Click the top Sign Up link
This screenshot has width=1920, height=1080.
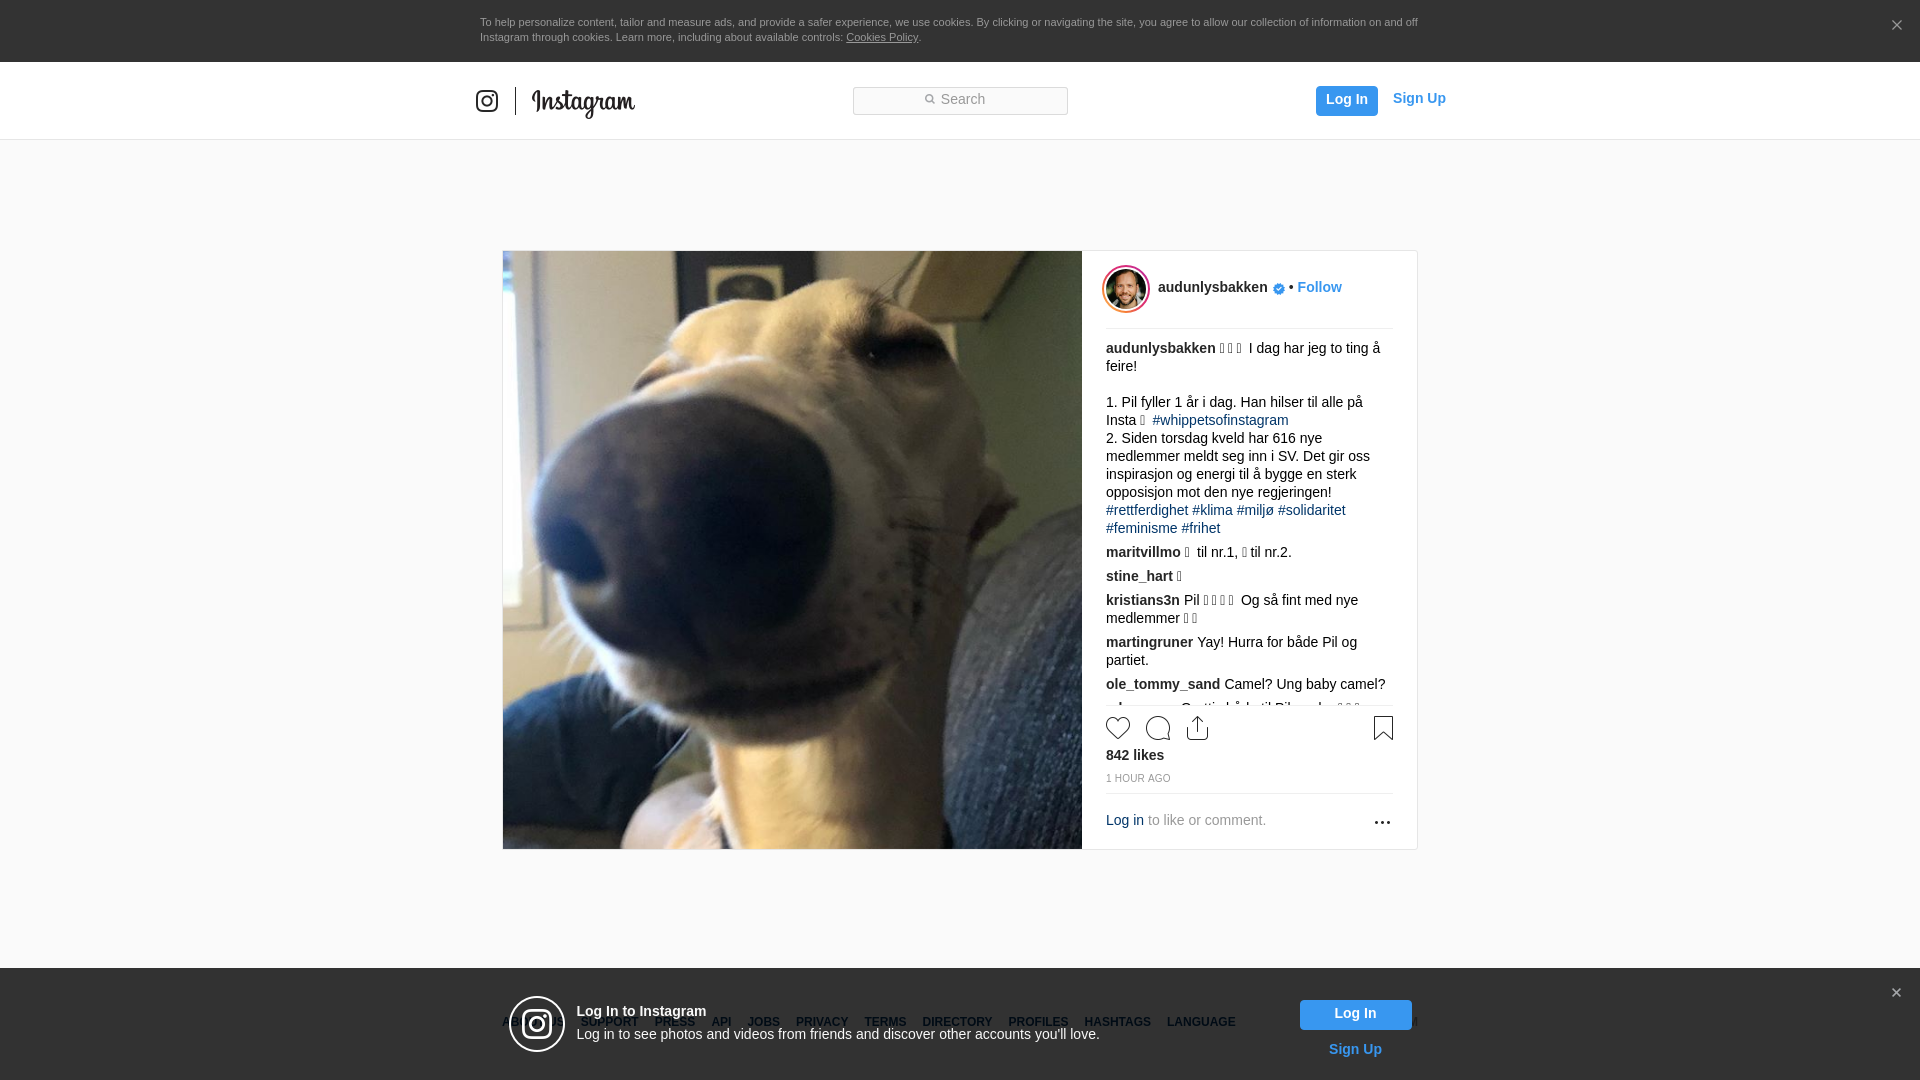pyautogui.click(x=1418, y=98)
